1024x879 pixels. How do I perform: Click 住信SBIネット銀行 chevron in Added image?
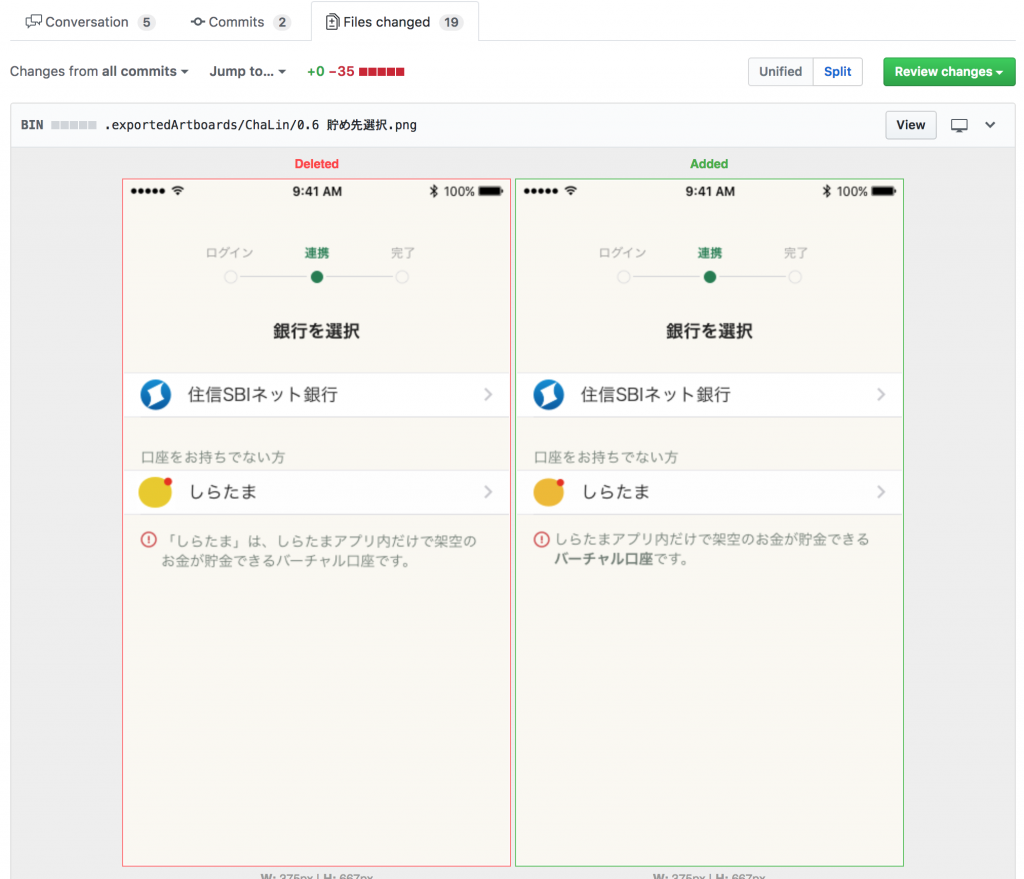coord(881,394)
